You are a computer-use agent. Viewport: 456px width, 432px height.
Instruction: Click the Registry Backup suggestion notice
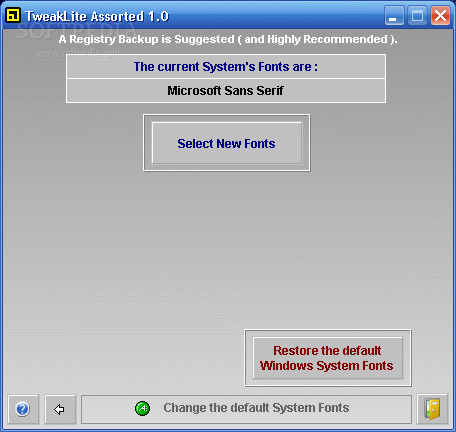click(x=228, y=39)
